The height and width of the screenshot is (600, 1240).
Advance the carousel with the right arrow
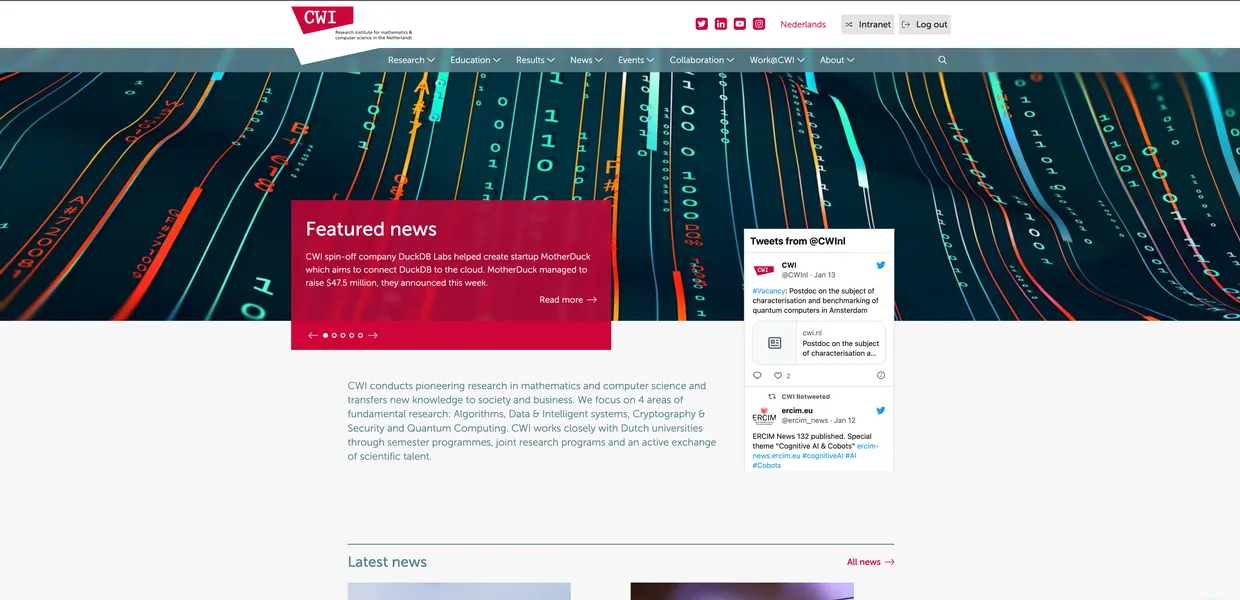coord(372,335)
